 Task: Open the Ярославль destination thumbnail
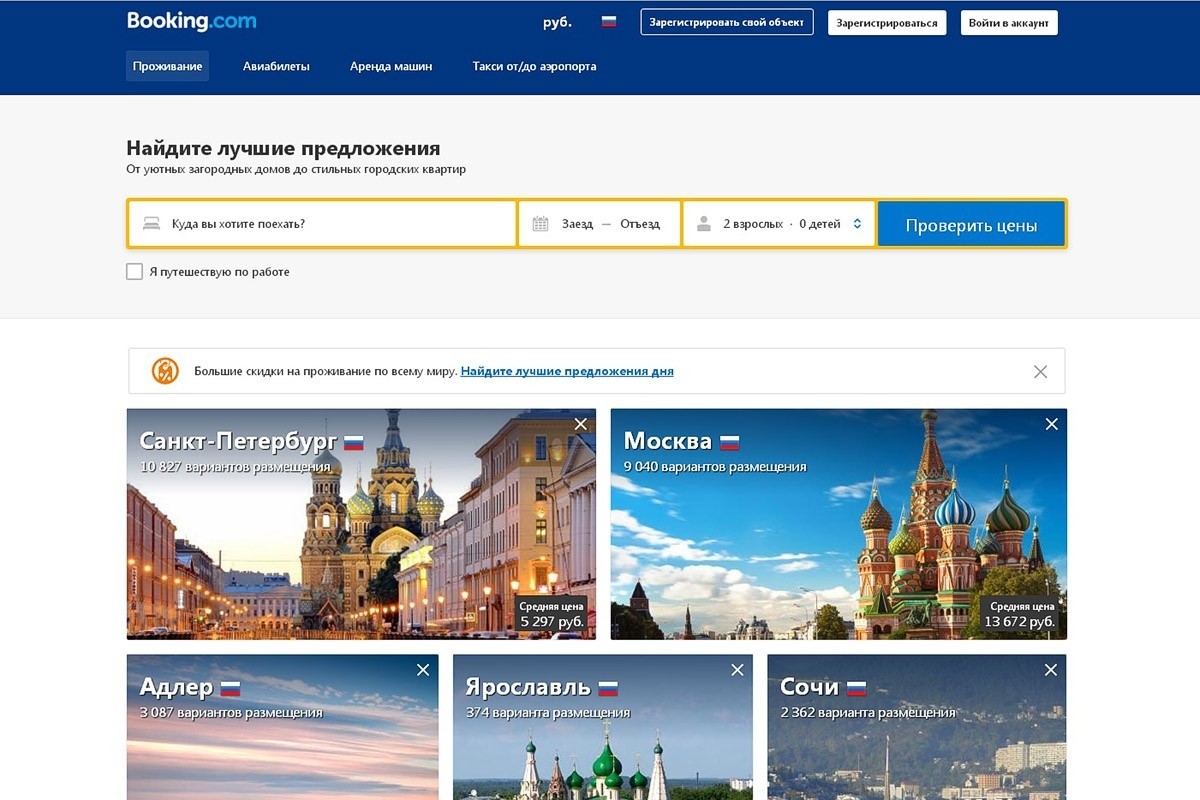(603, 740)
